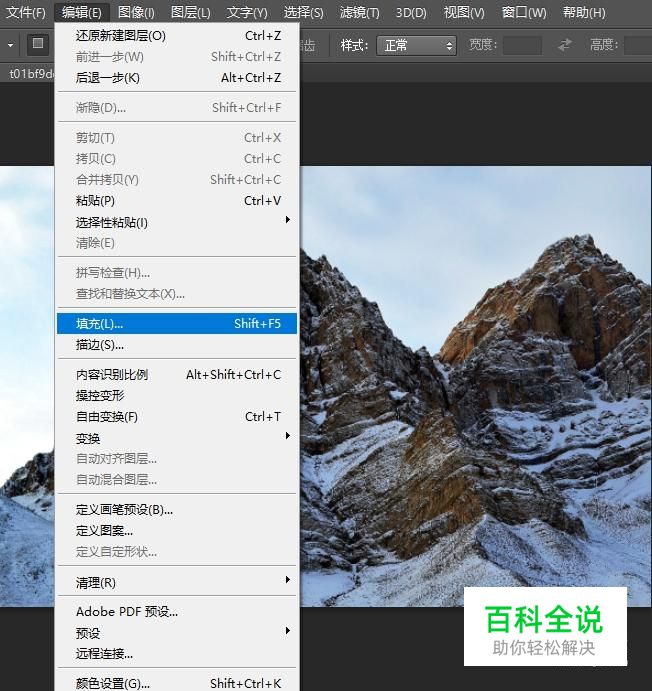
Task: Choose 填充(L)... menu item
Action: point(177,323)
